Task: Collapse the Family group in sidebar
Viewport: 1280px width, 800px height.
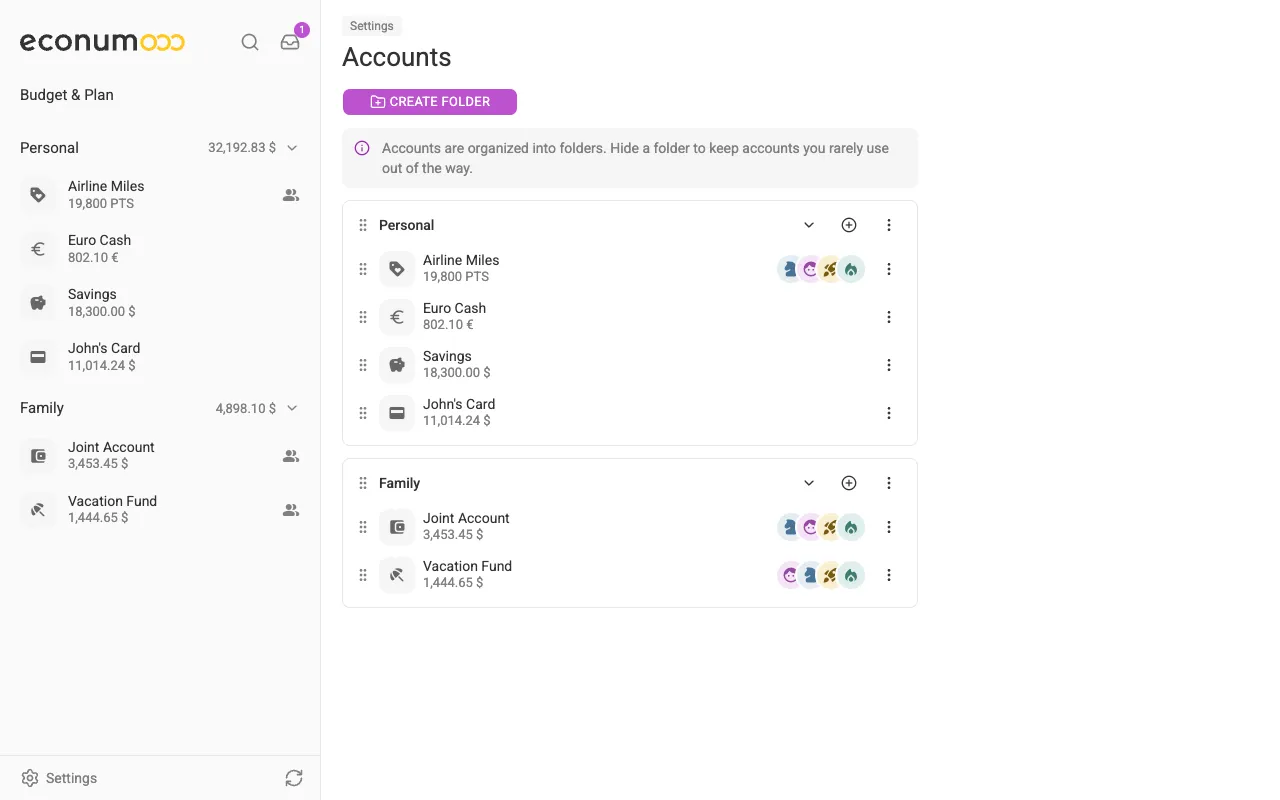Action: tap(292, 408)
